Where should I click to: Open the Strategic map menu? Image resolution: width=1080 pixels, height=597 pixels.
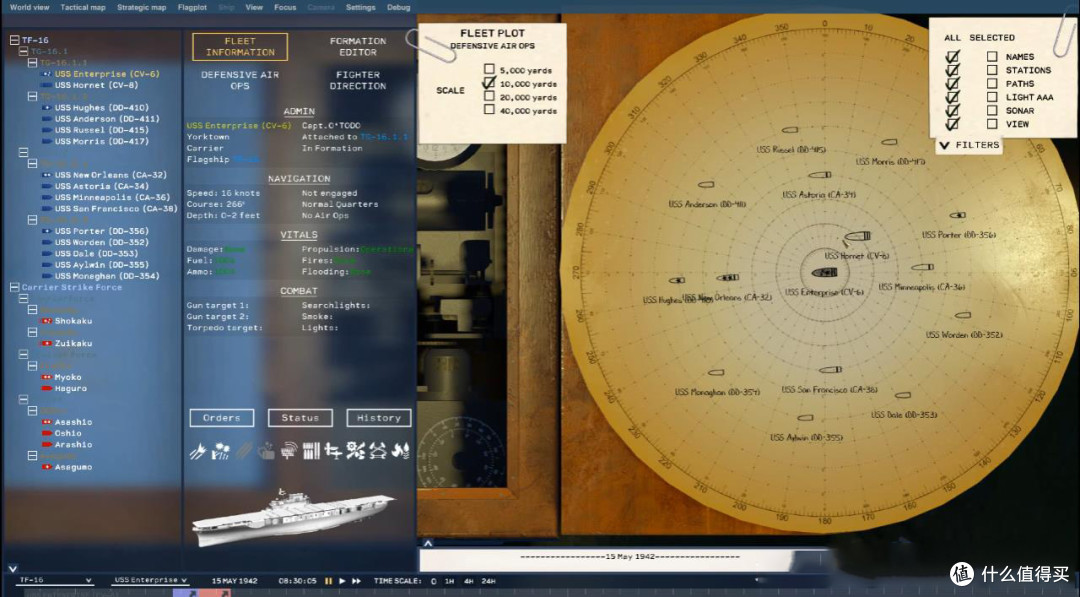142,8
